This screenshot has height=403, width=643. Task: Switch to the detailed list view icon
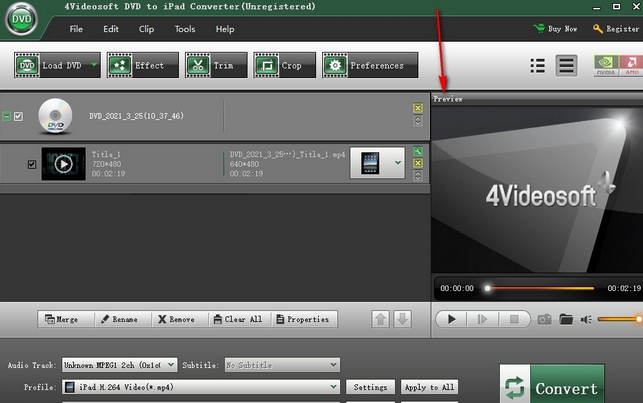coord(566,66)
